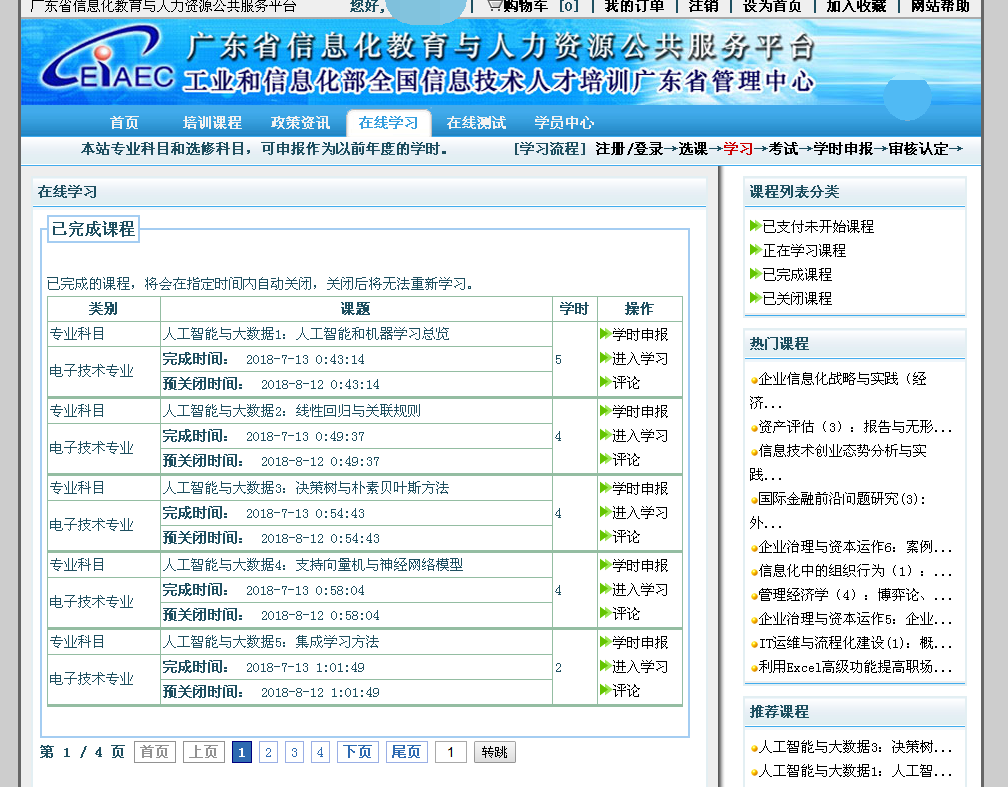This screenshot has width=1008, height=787.
Task: Click the page number input field
Action: [450, 752]
